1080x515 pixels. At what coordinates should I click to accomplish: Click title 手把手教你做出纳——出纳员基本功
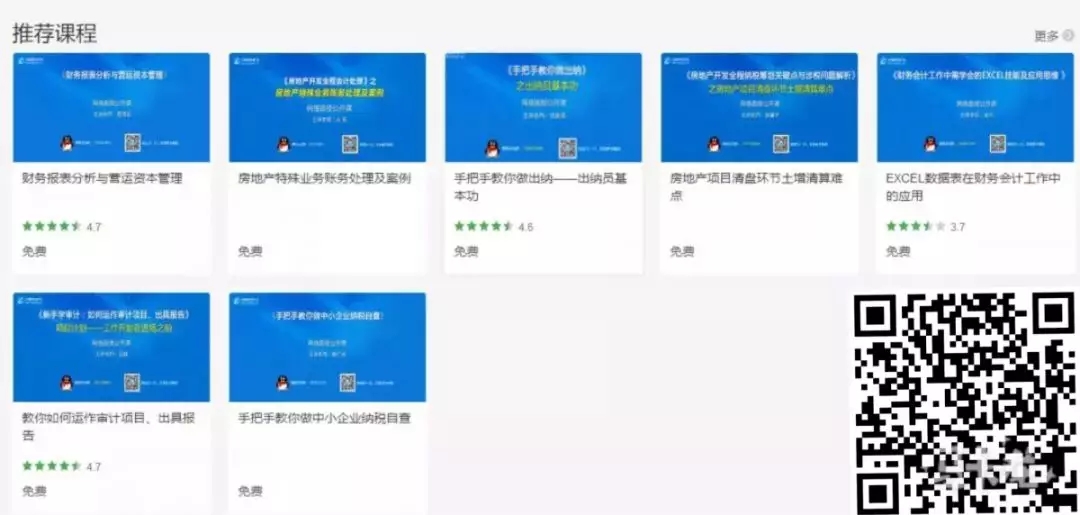click(x=541, y=187)
